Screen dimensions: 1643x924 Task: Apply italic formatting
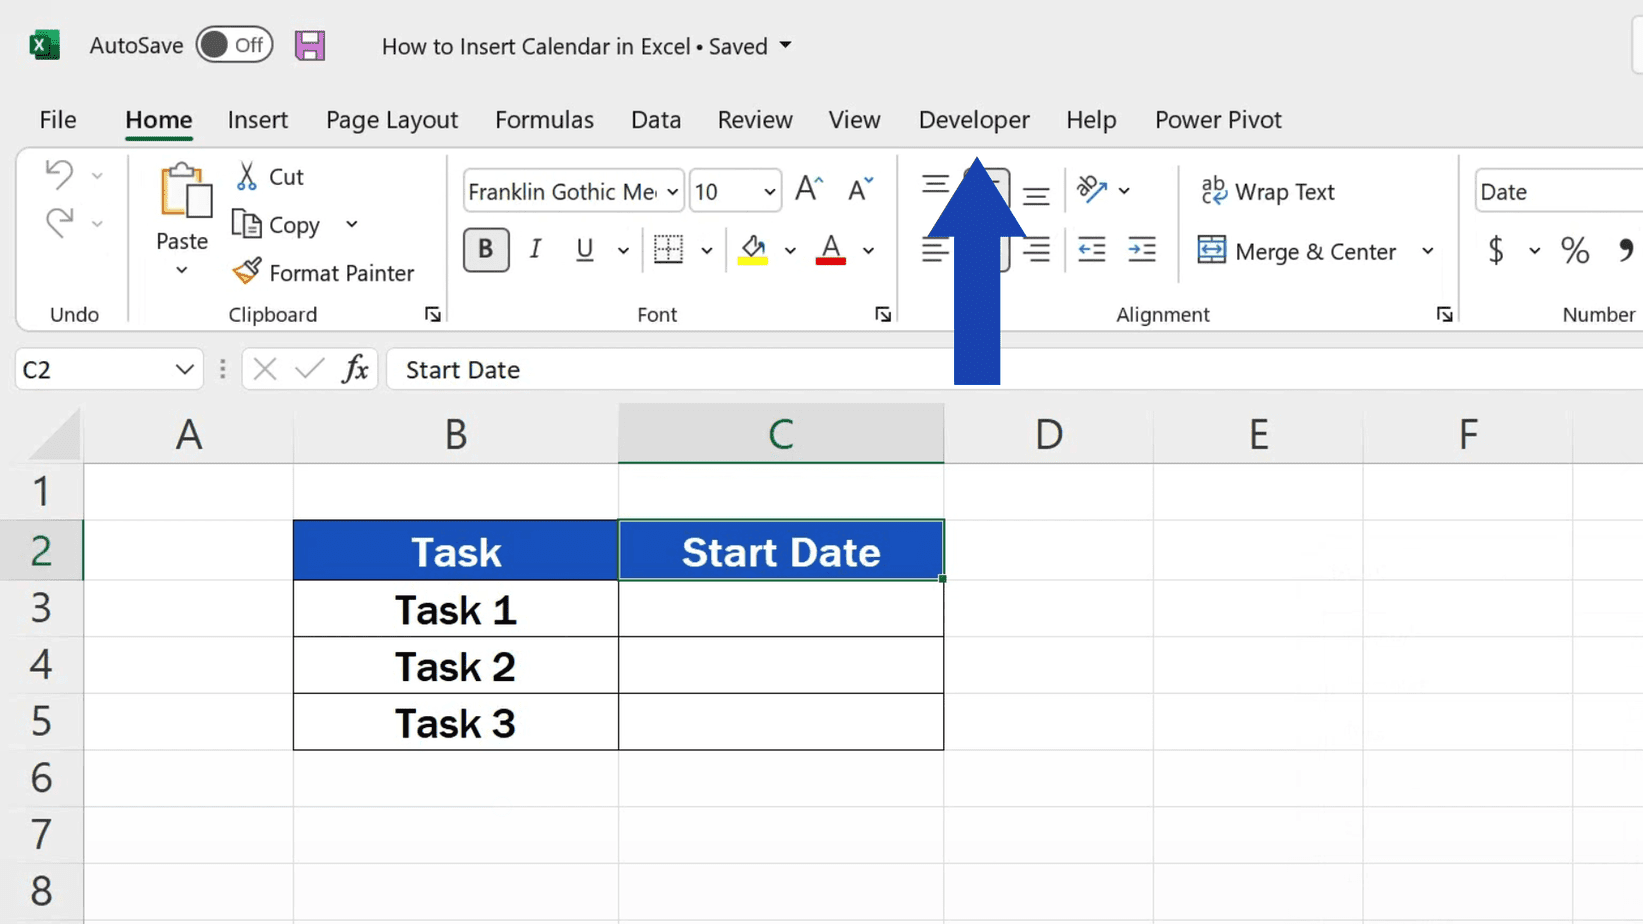535,250
